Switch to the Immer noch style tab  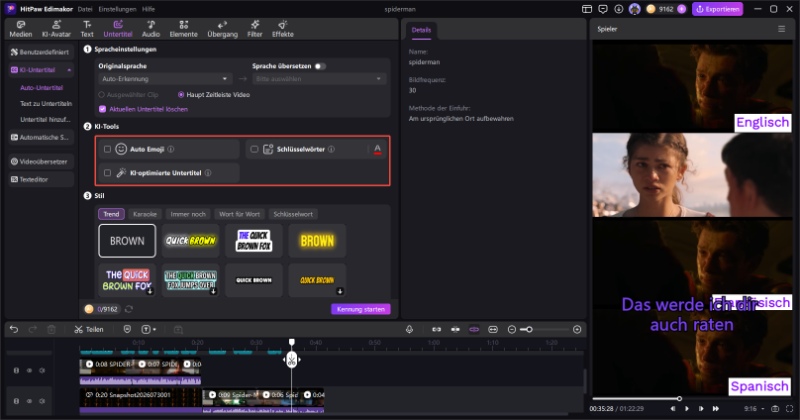(x=188, y=214)
